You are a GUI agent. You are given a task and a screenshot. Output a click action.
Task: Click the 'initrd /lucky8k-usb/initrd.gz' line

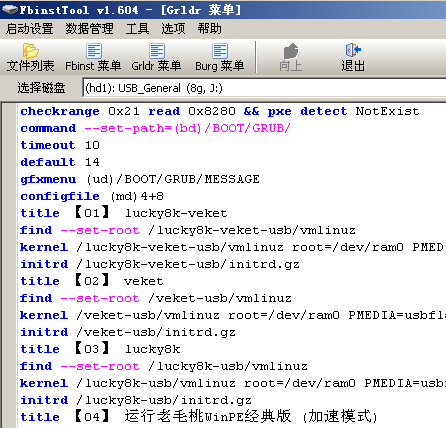[136, 400]
